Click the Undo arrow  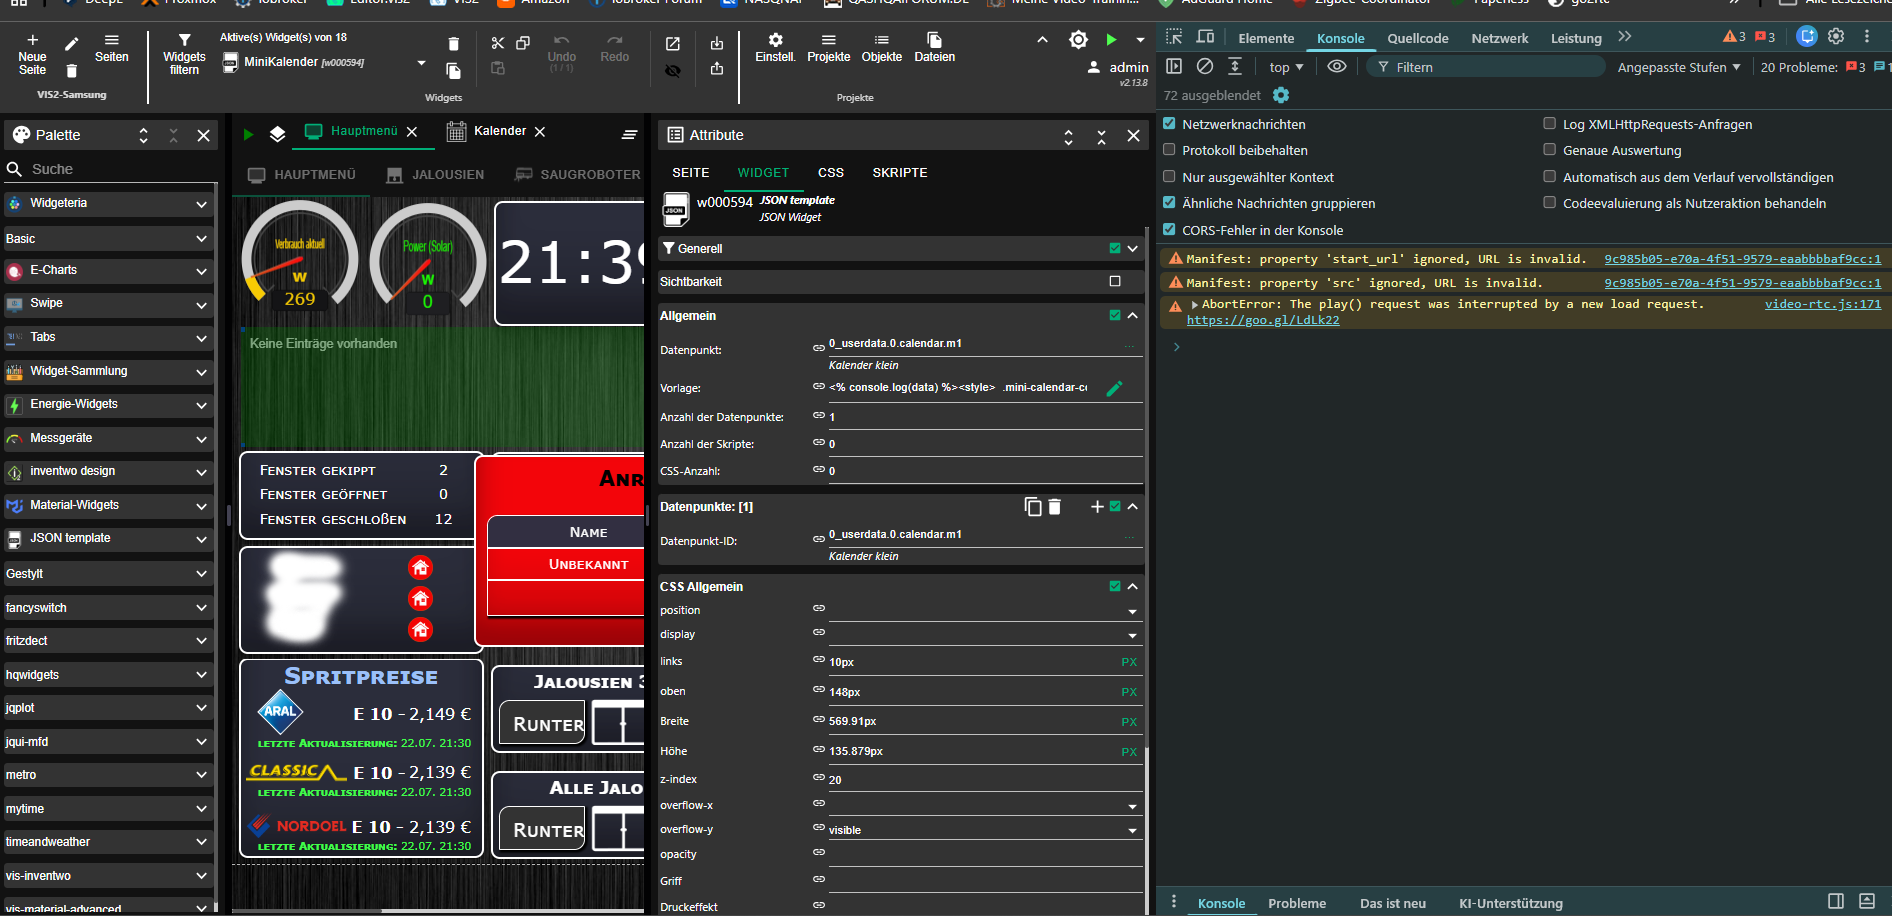click(561, 41)
